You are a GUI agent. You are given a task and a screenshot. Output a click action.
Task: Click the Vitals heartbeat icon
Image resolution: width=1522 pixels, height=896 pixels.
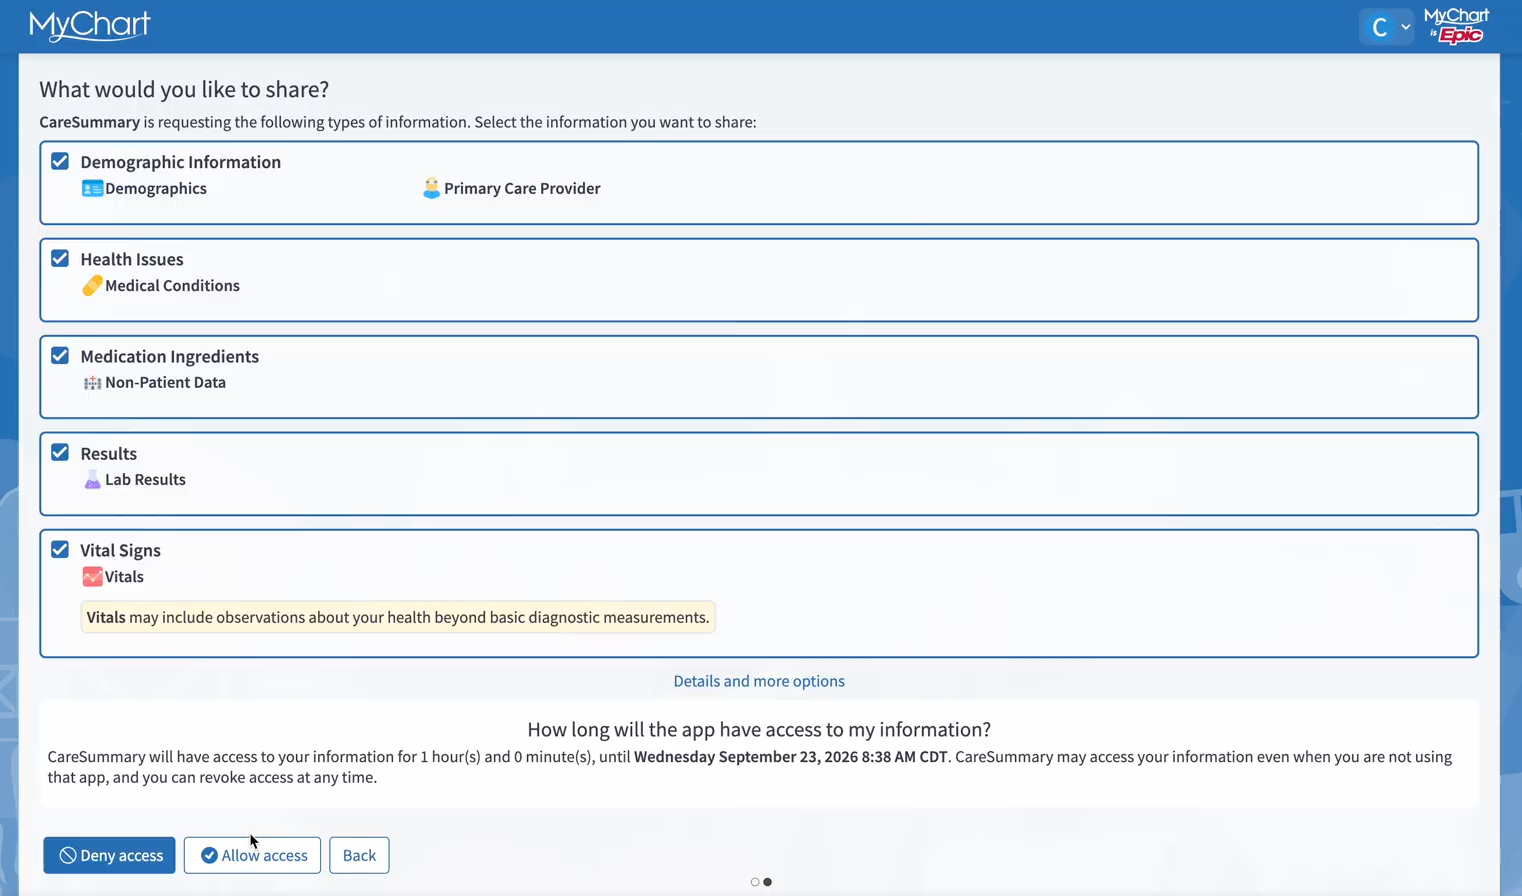point(92,577)
